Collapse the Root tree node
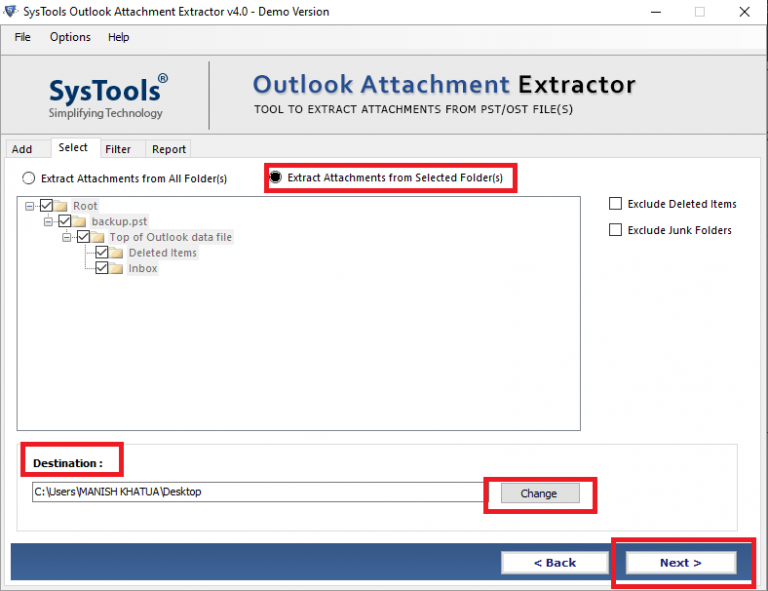 tap(30, 206)
